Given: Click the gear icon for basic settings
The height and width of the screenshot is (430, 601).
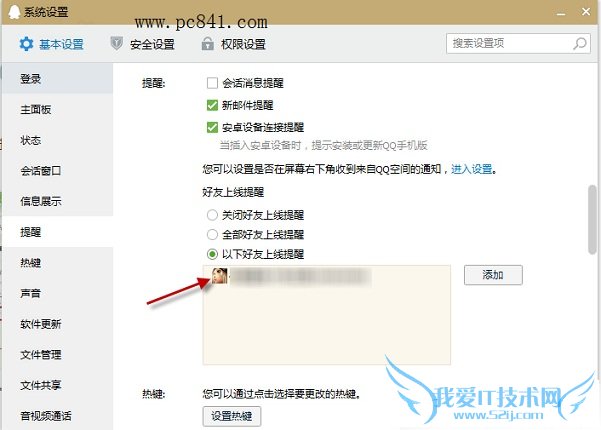Looking at the screenshot, I should (x=26, y=44).
